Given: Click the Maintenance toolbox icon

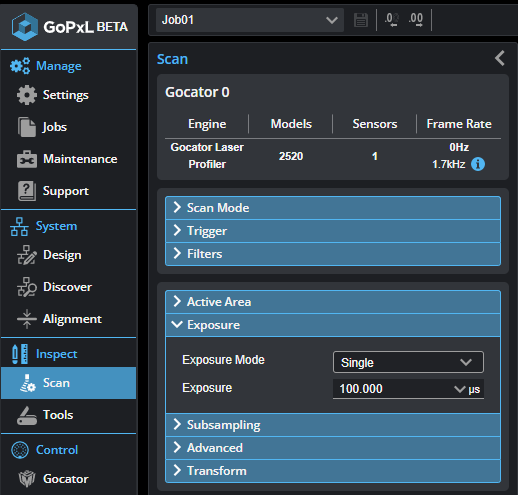Looking at the screenshot, I should click(27, 159).
